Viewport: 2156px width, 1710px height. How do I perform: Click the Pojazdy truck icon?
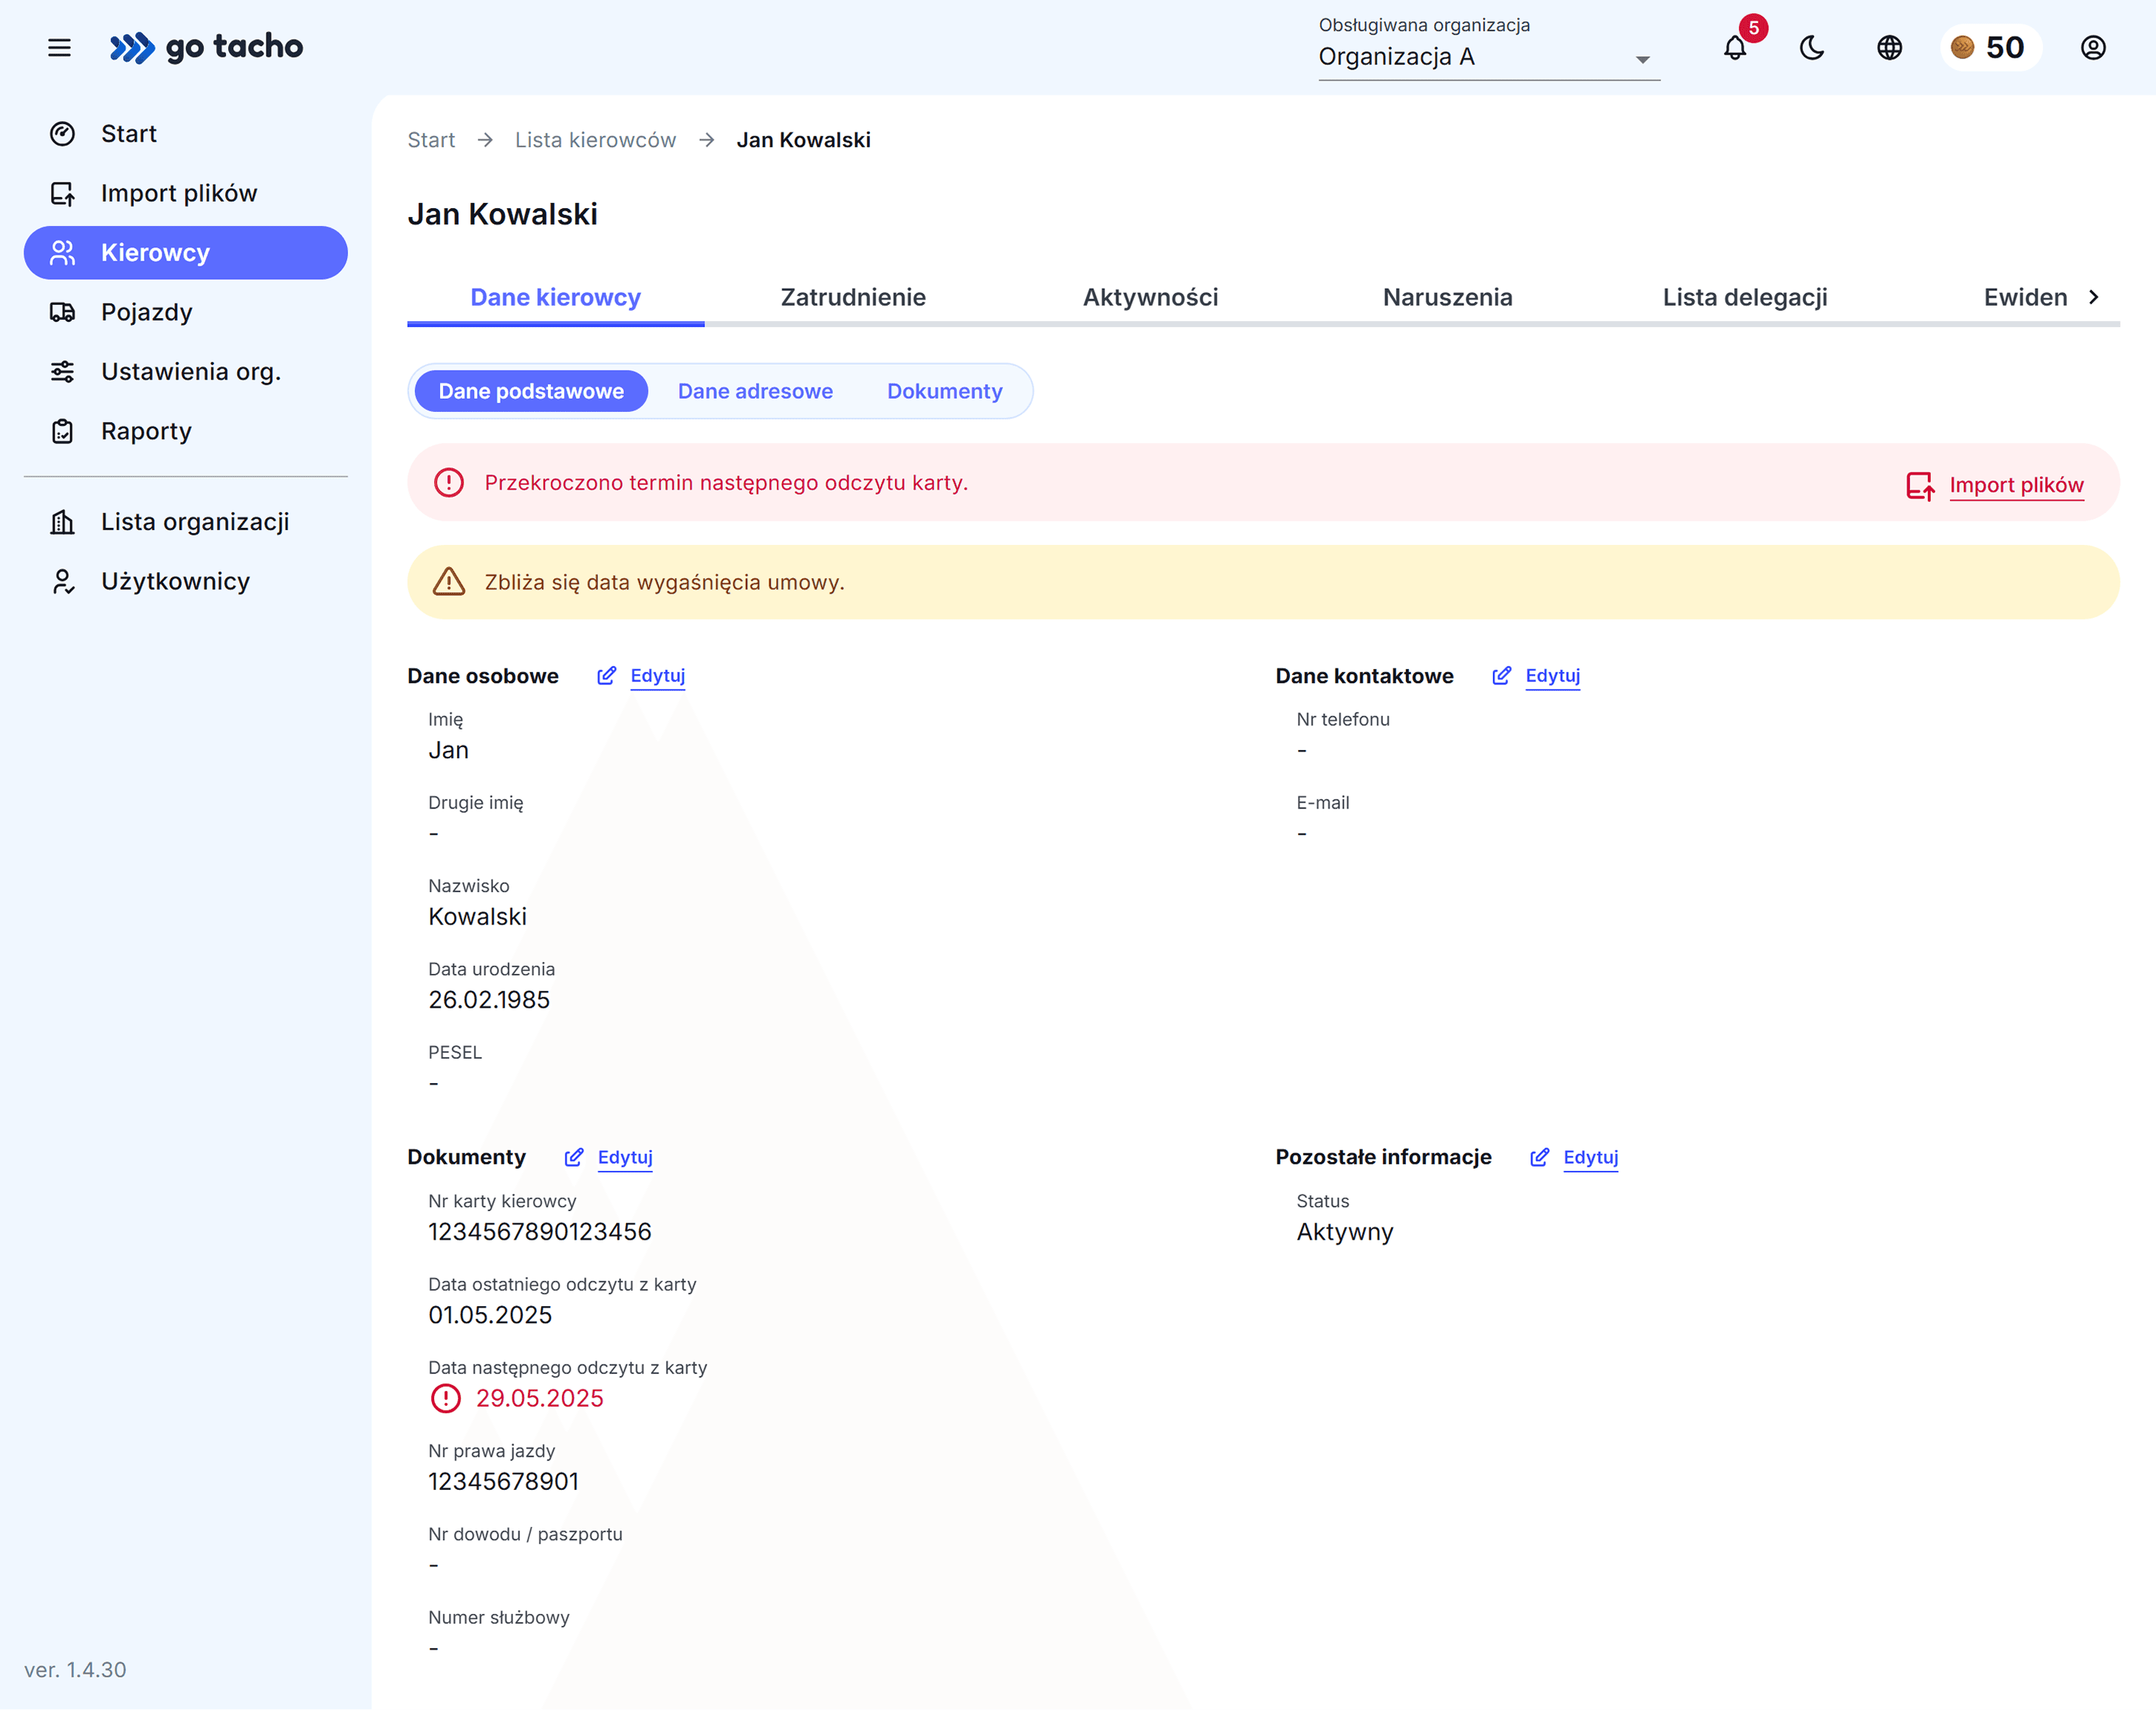coord(62,312)
